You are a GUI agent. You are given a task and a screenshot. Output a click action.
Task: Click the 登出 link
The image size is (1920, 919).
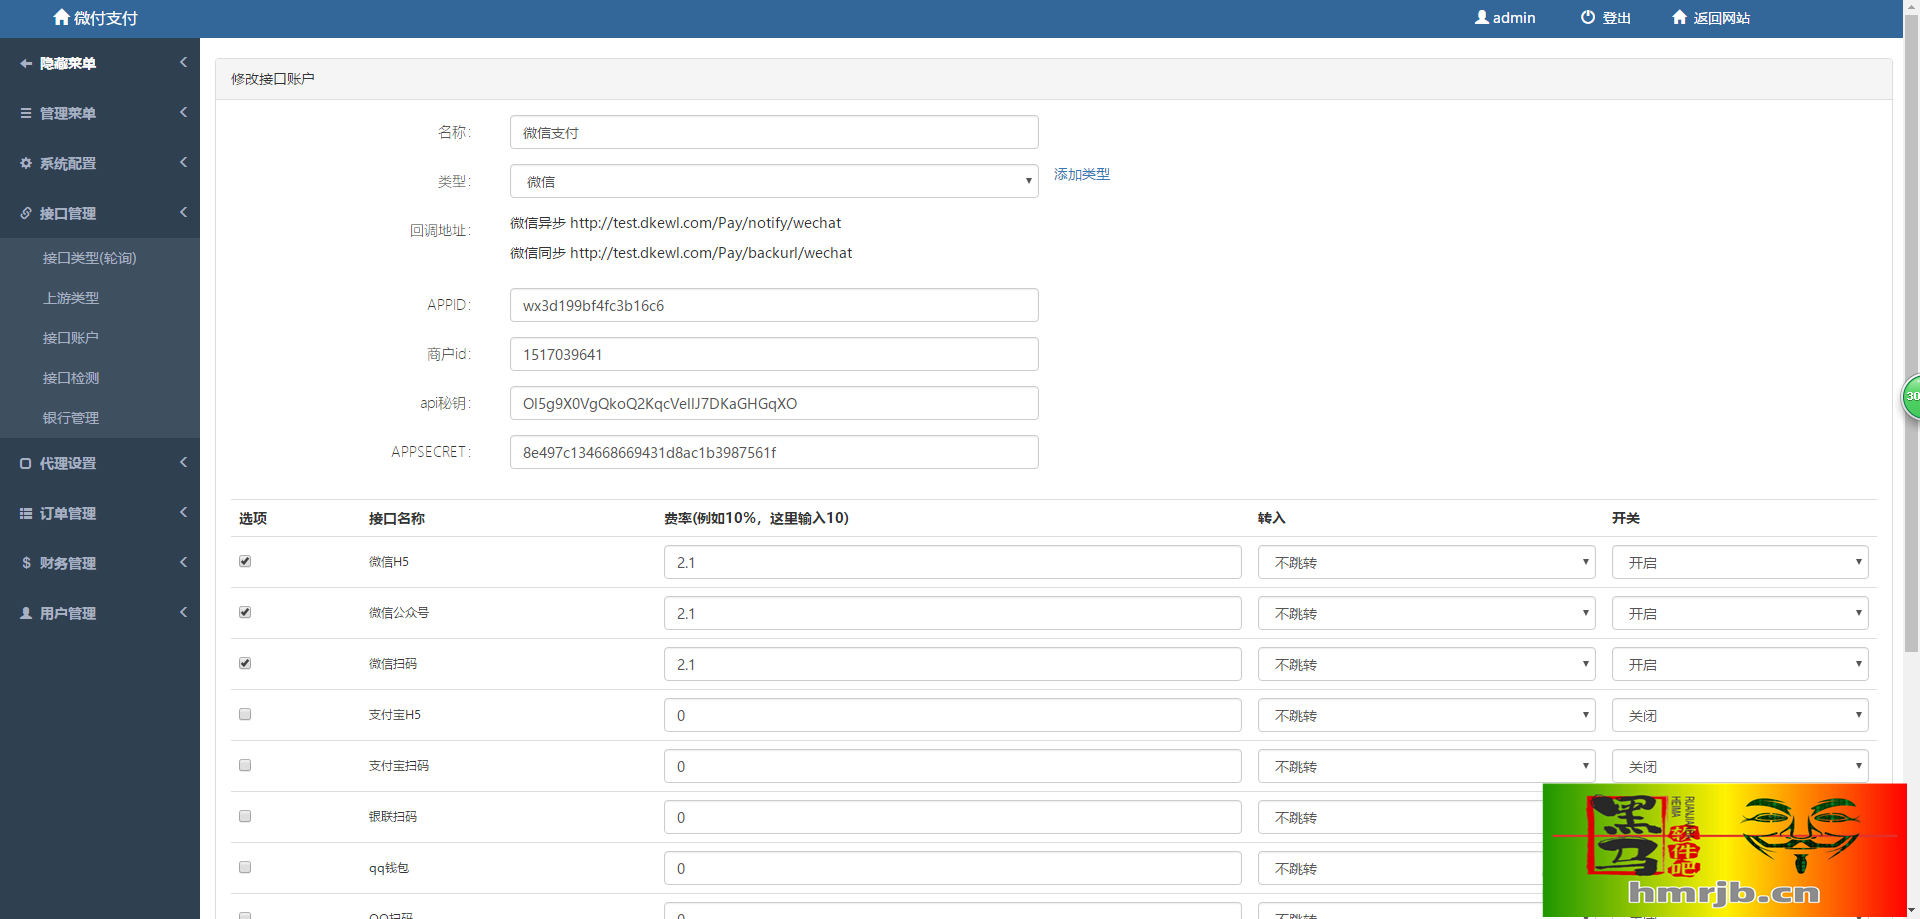coord(1606,18)
